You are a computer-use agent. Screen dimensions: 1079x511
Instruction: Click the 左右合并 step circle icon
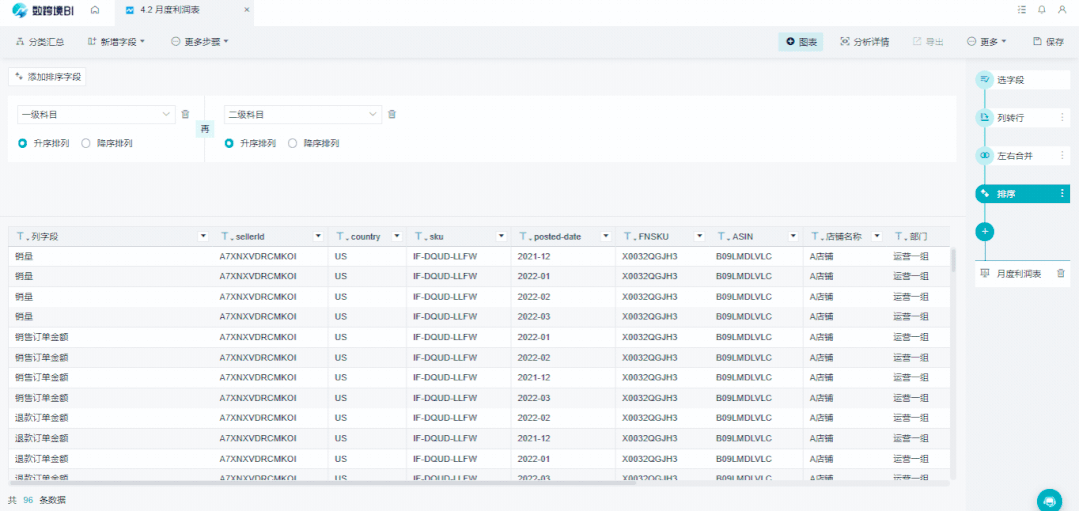985,156
